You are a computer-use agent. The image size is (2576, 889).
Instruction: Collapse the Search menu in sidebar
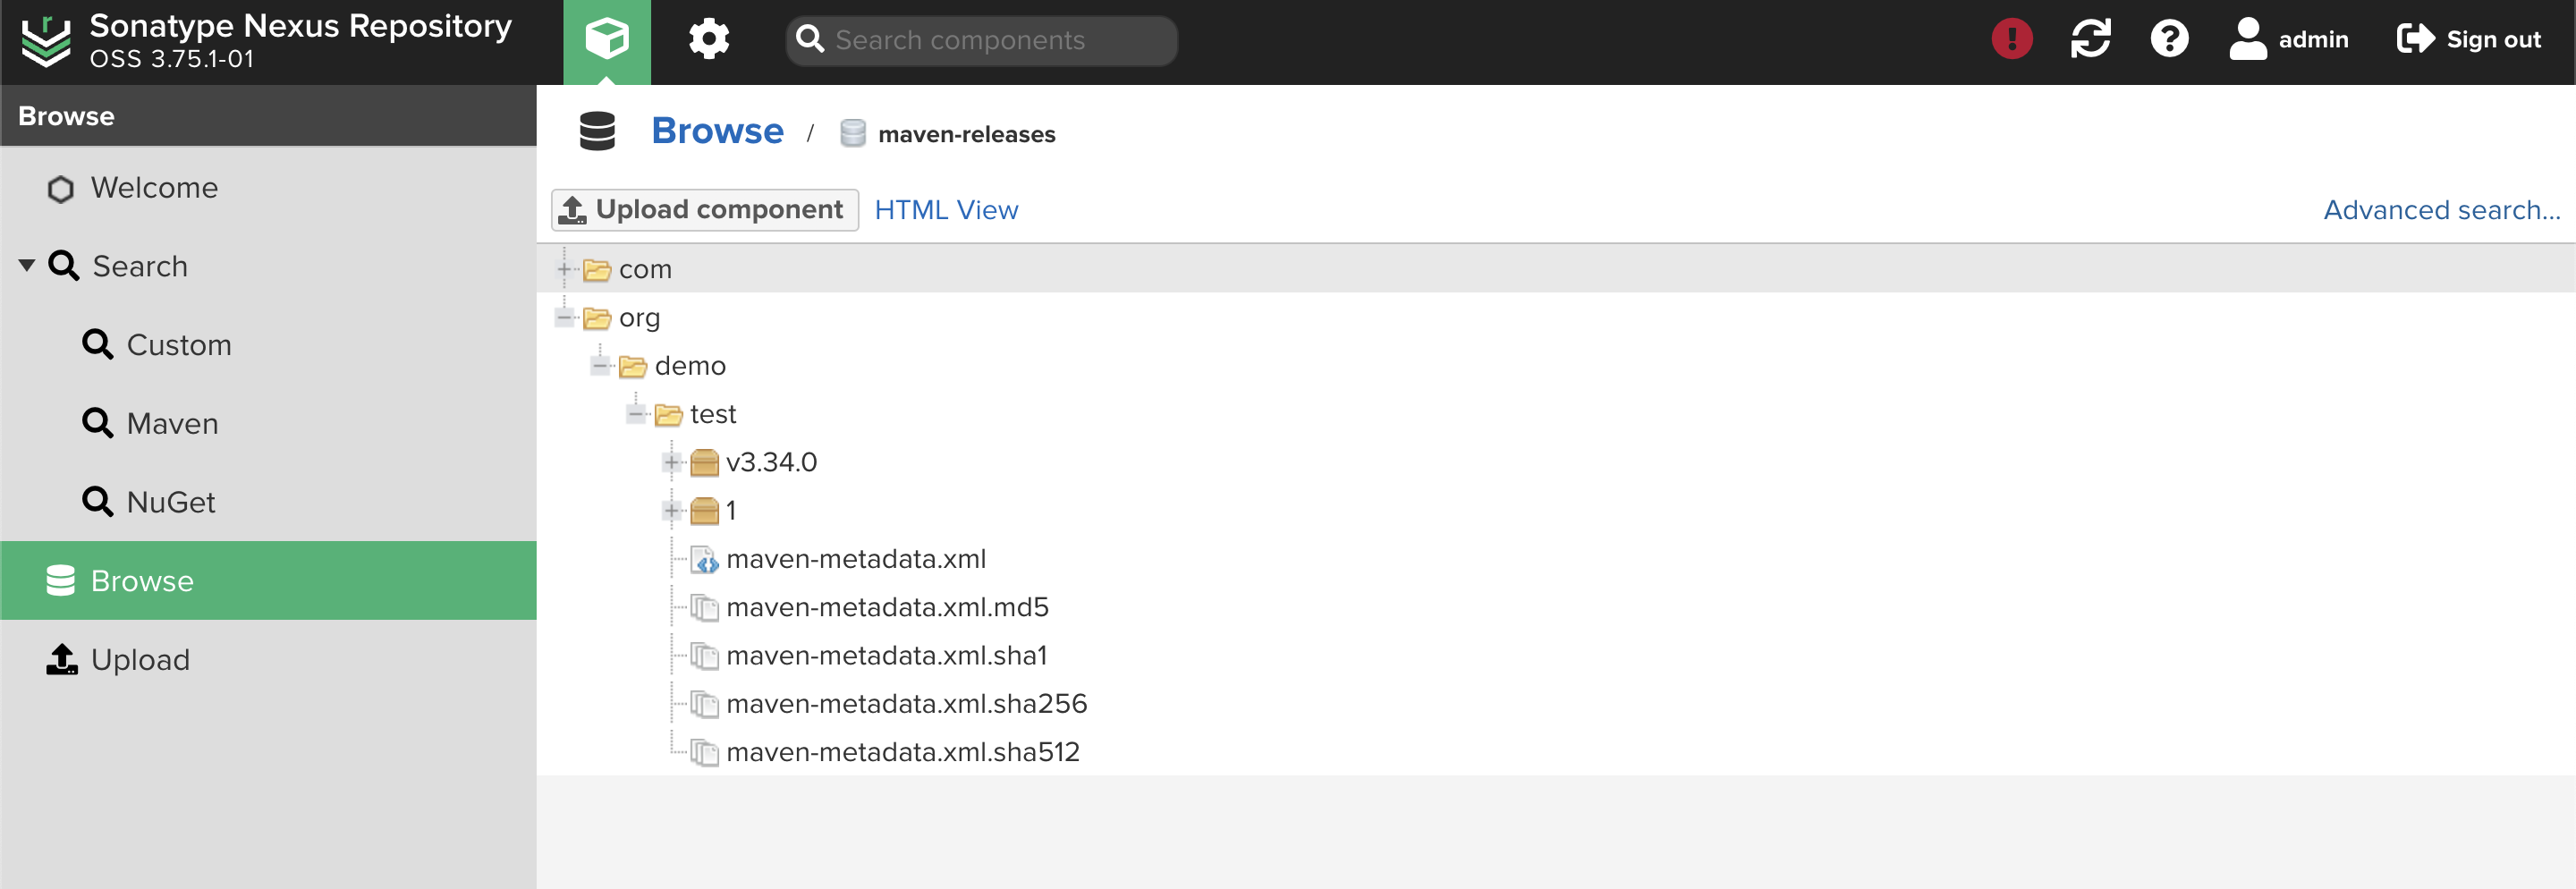tap(27, 265)
